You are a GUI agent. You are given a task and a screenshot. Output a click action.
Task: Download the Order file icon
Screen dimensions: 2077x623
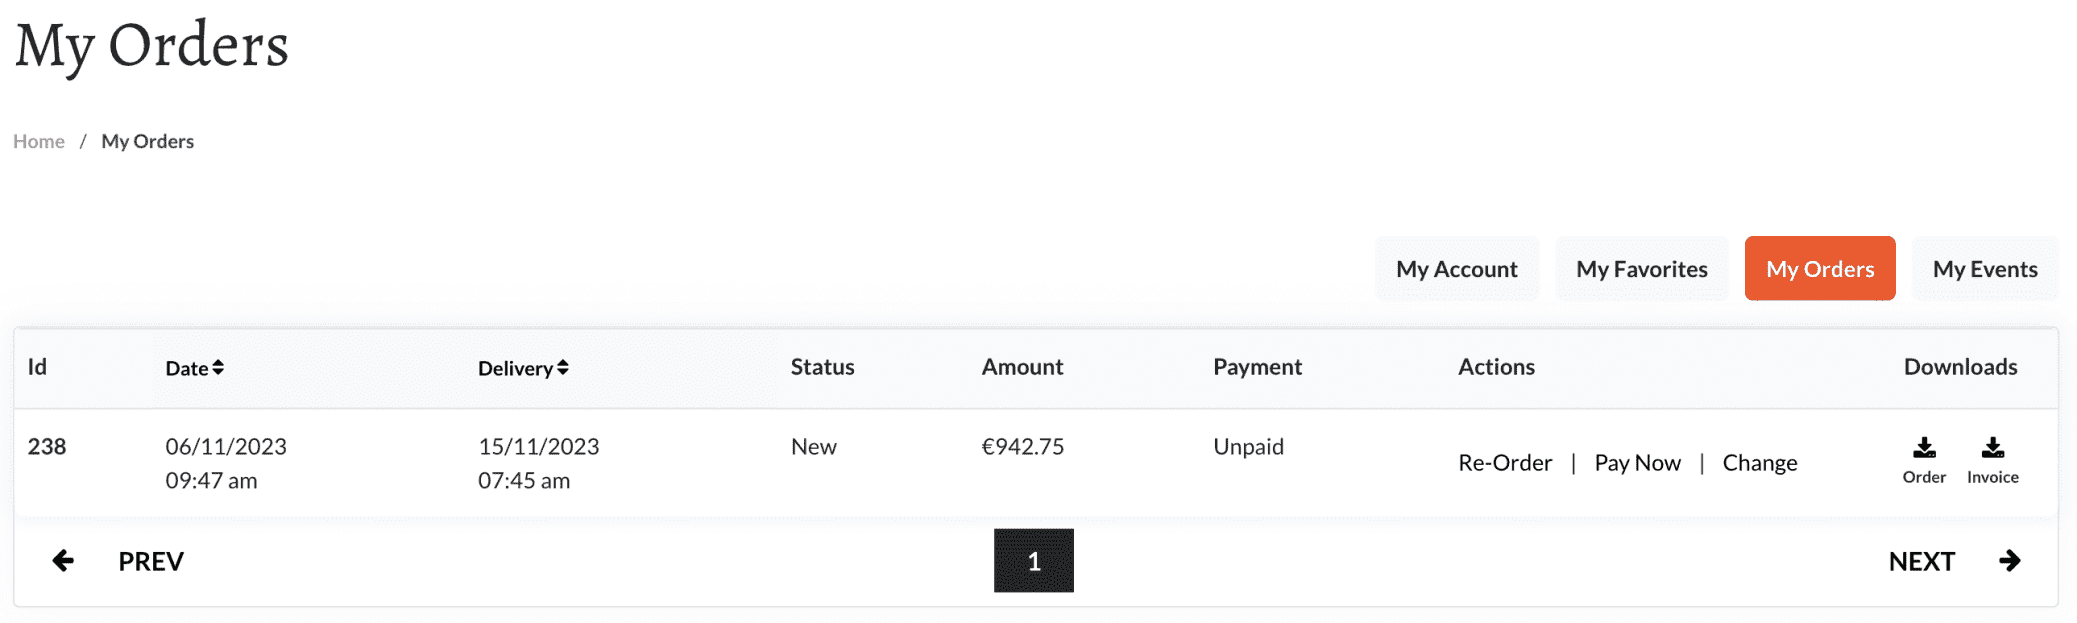1923,448
